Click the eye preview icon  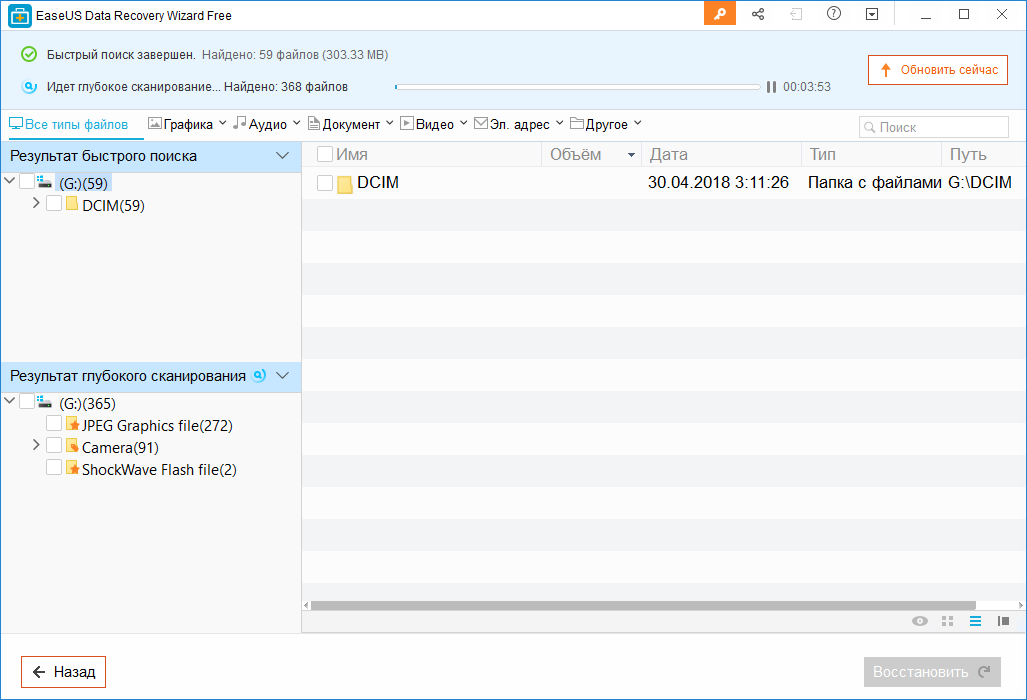[920, 621]
